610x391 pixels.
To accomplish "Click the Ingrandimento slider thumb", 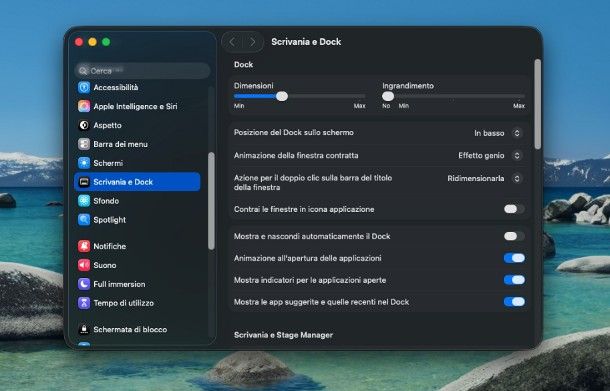I will (x=388, y=96).
